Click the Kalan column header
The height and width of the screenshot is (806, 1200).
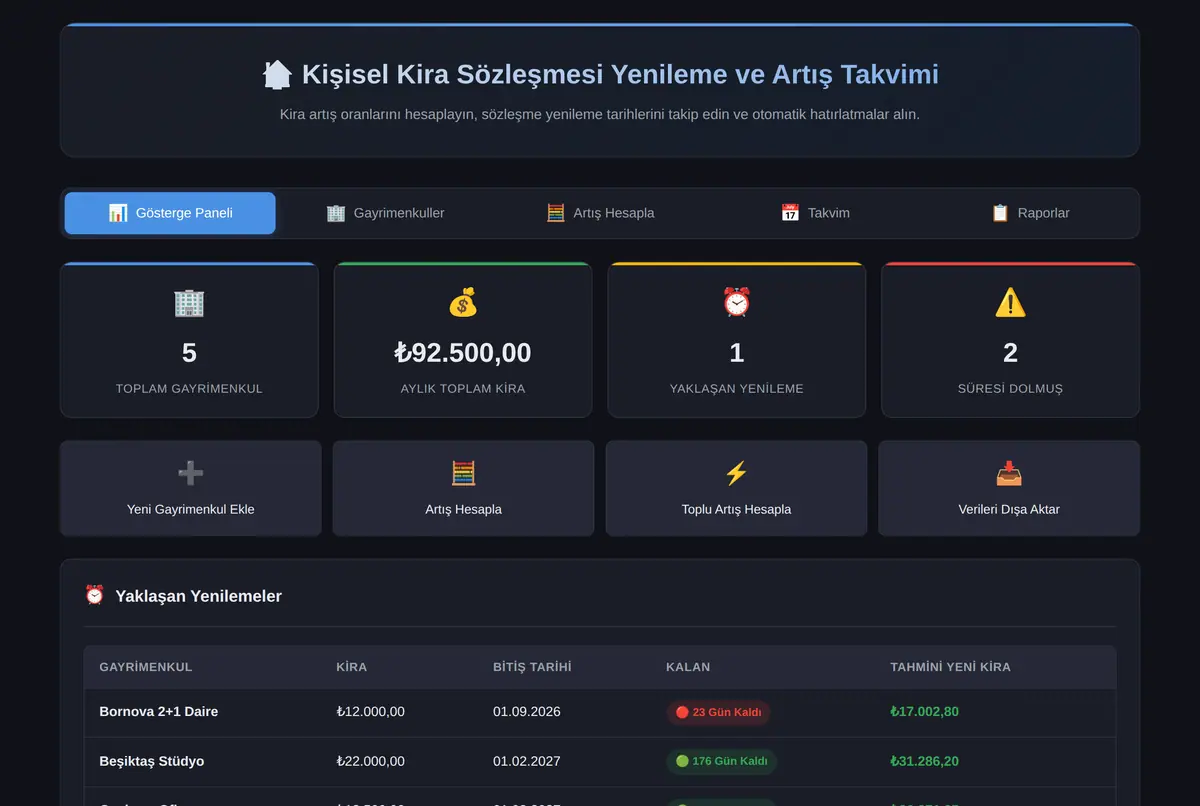point(688,667)
